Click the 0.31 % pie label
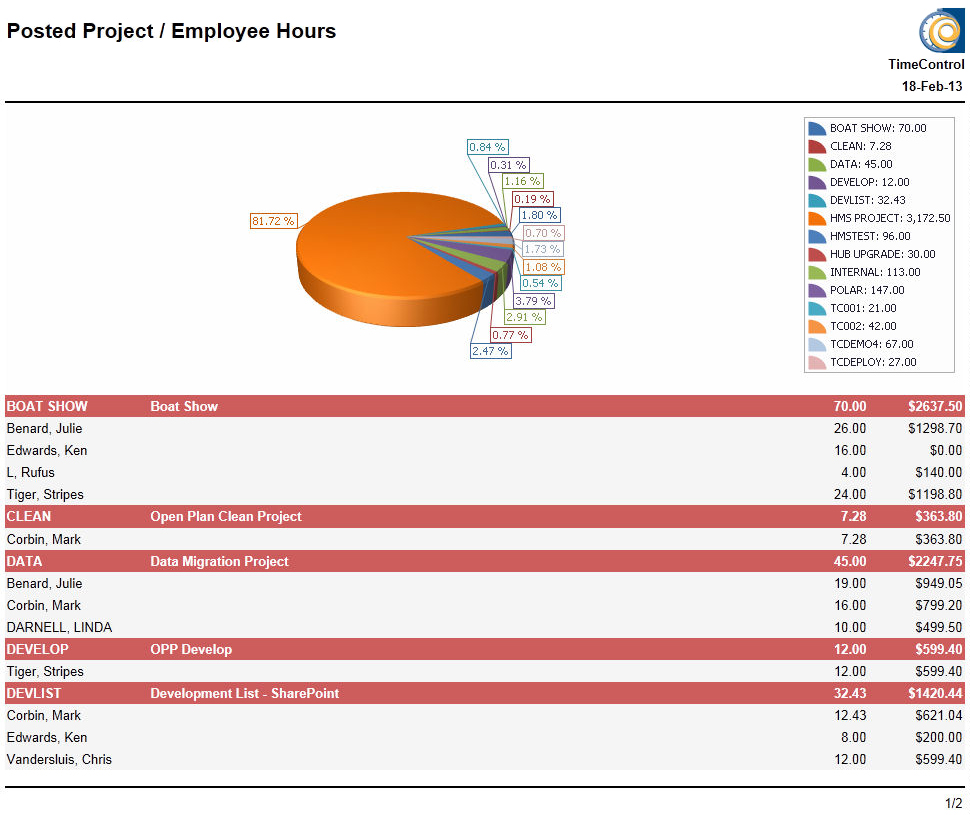Screen dimensions: 970x815 (509, 165)
